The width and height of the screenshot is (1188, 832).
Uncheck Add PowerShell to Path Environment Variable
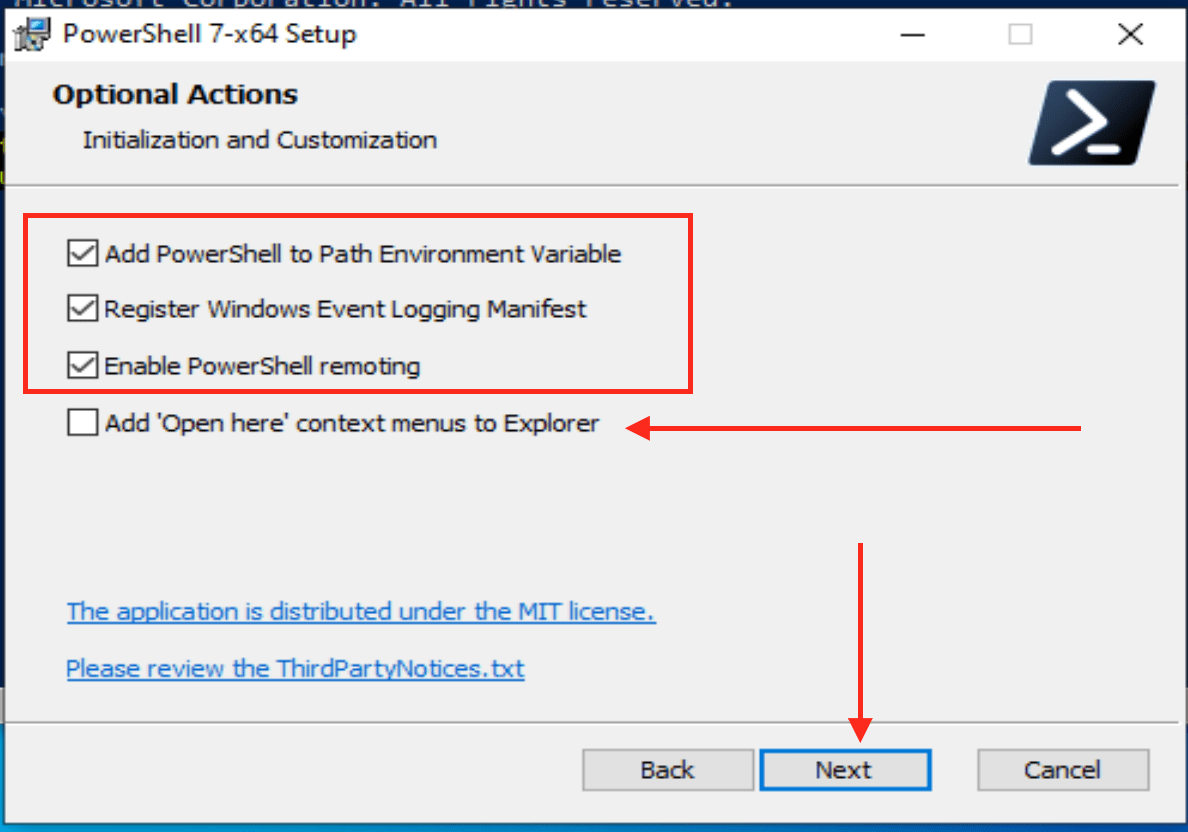click(80, 254)
